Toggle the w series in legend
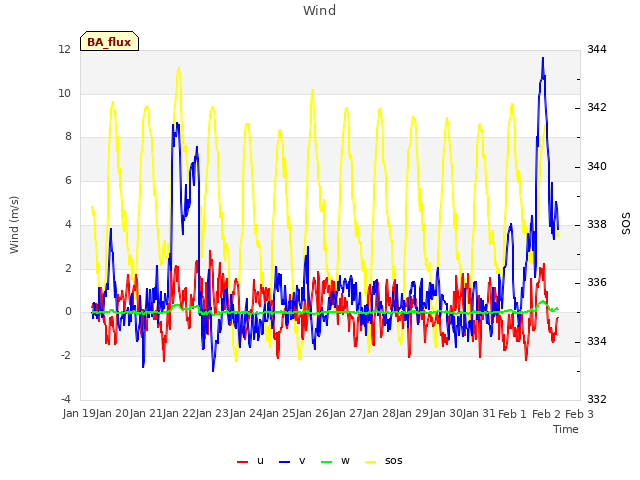Viewport: 640px width, 480px height. 335,461
